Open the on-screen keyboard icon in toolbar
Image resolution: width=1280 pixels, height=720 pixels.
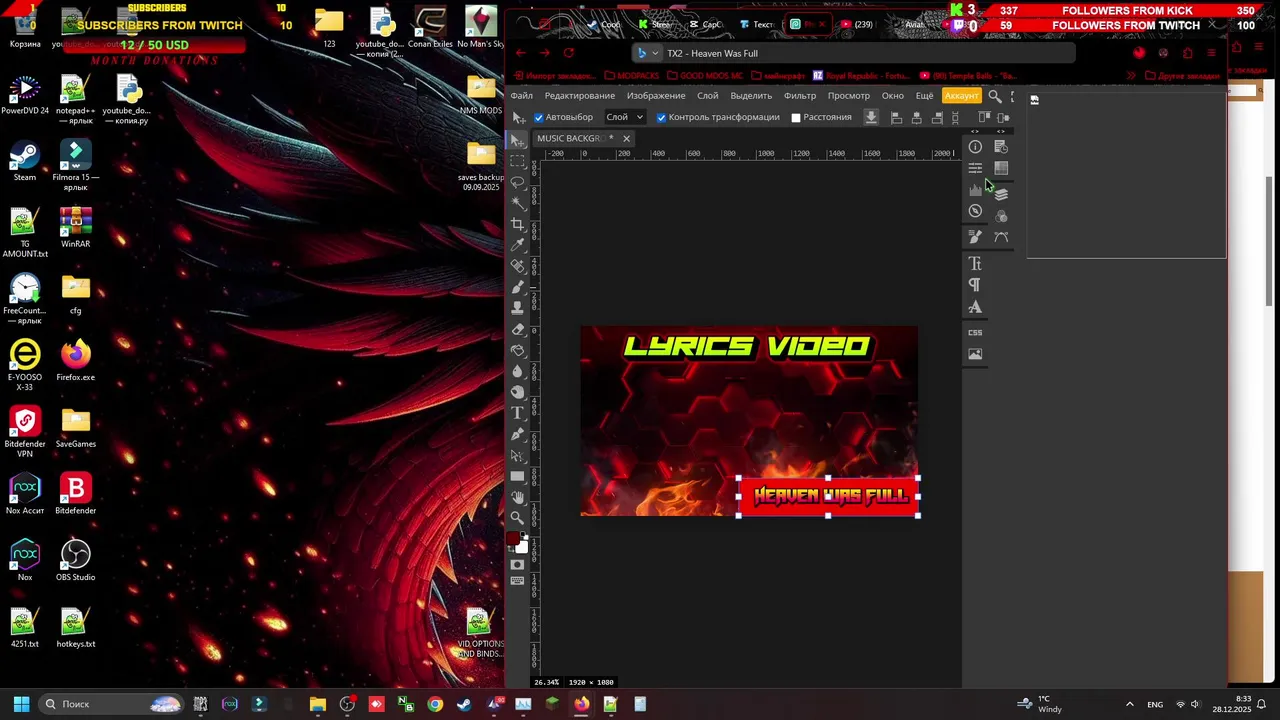(517, 581)
